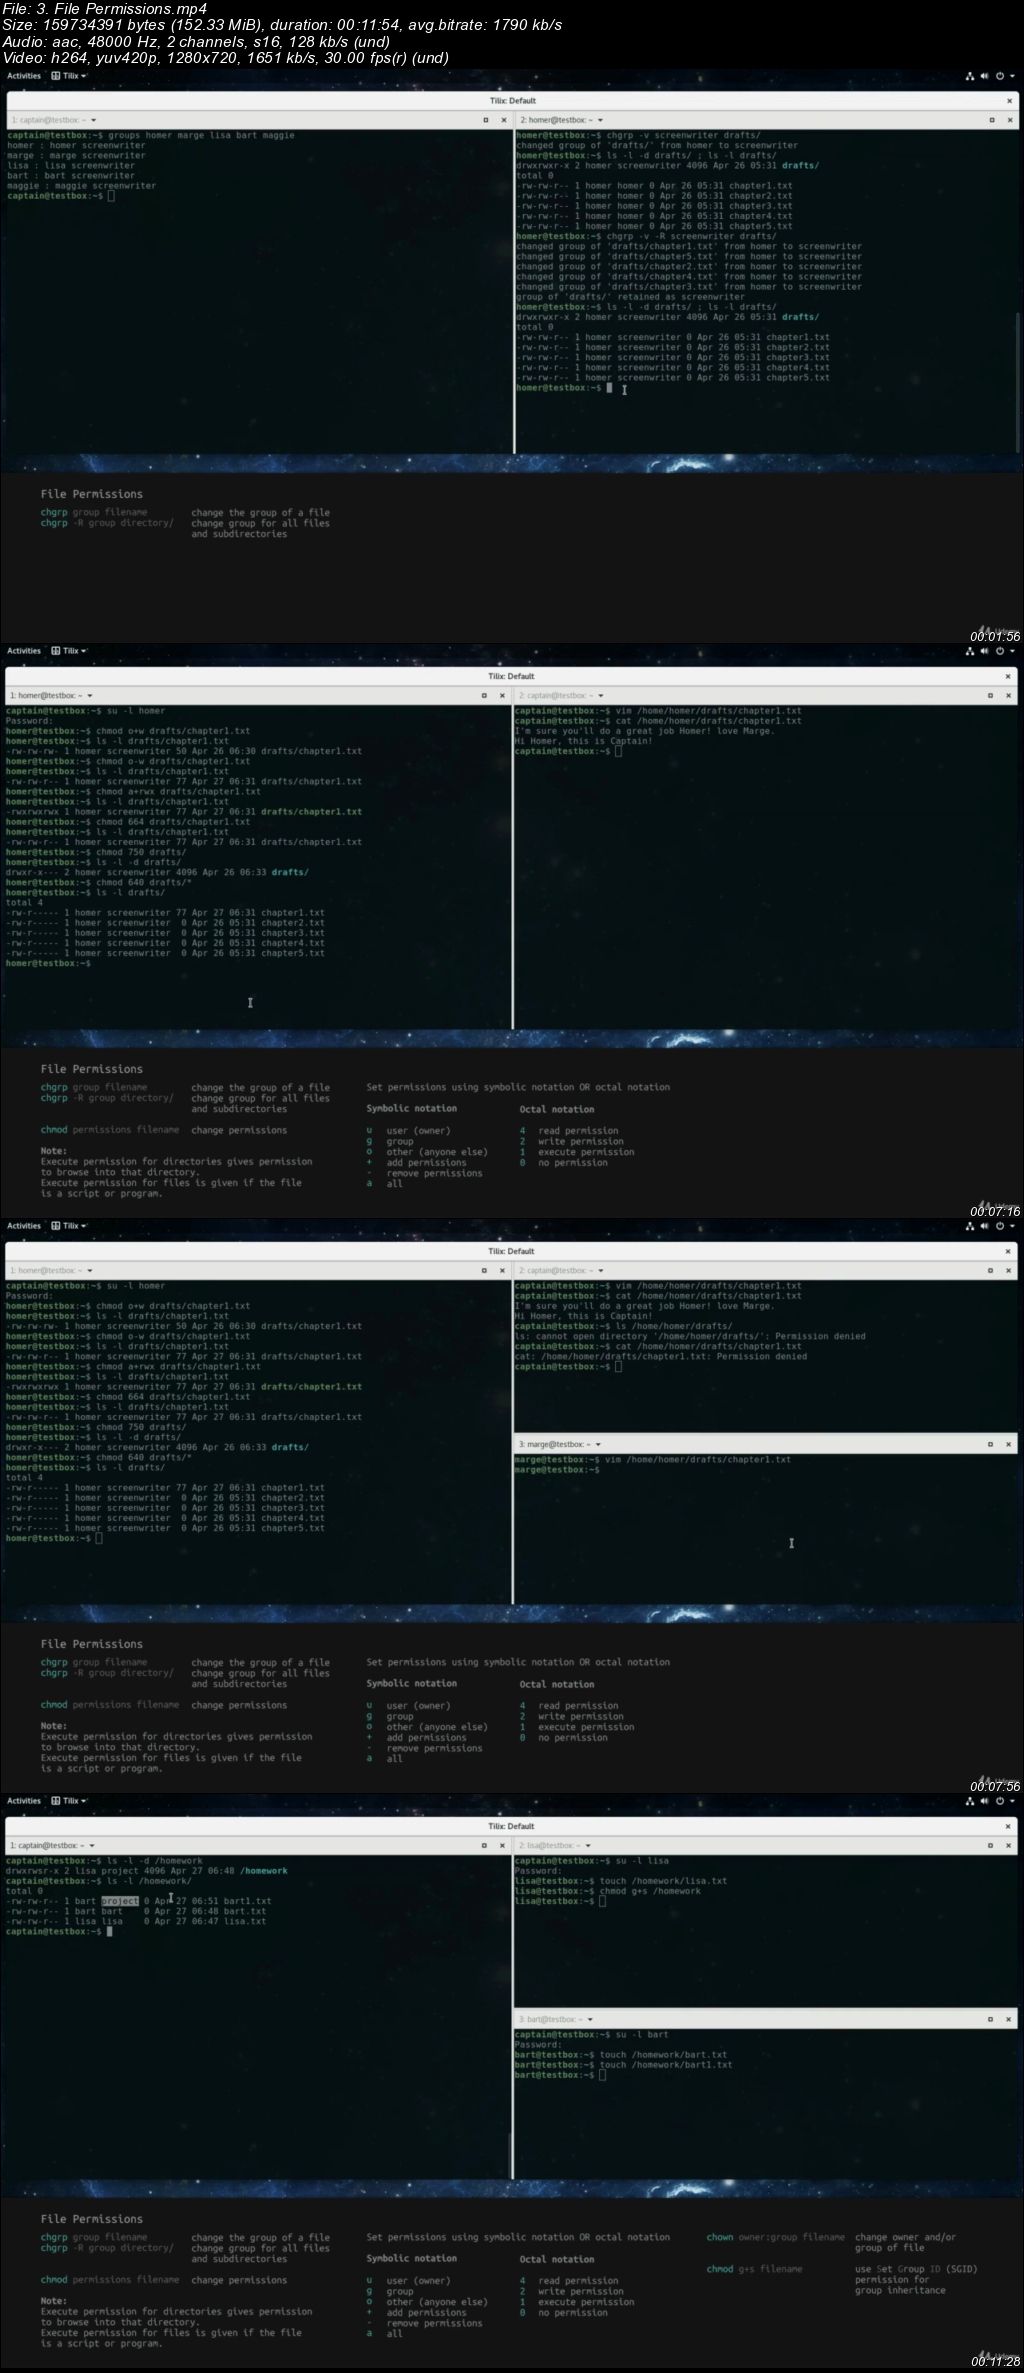Click the highlighted 'project' group in bart1.txt row
This screenshot has height=2373, width=1024.
[120, 1901]
